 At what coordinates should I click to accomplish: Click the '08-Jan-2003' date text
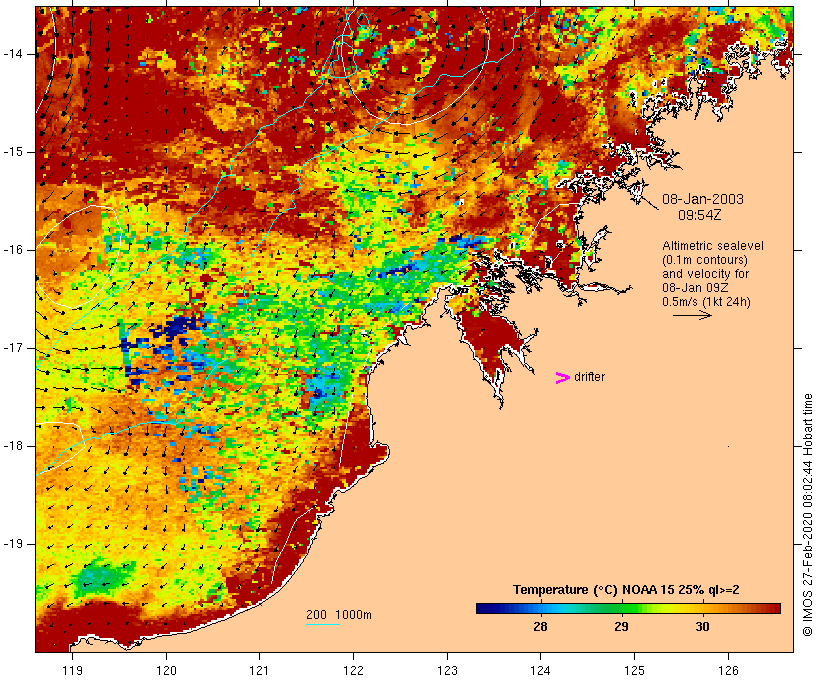coord(703,199)
